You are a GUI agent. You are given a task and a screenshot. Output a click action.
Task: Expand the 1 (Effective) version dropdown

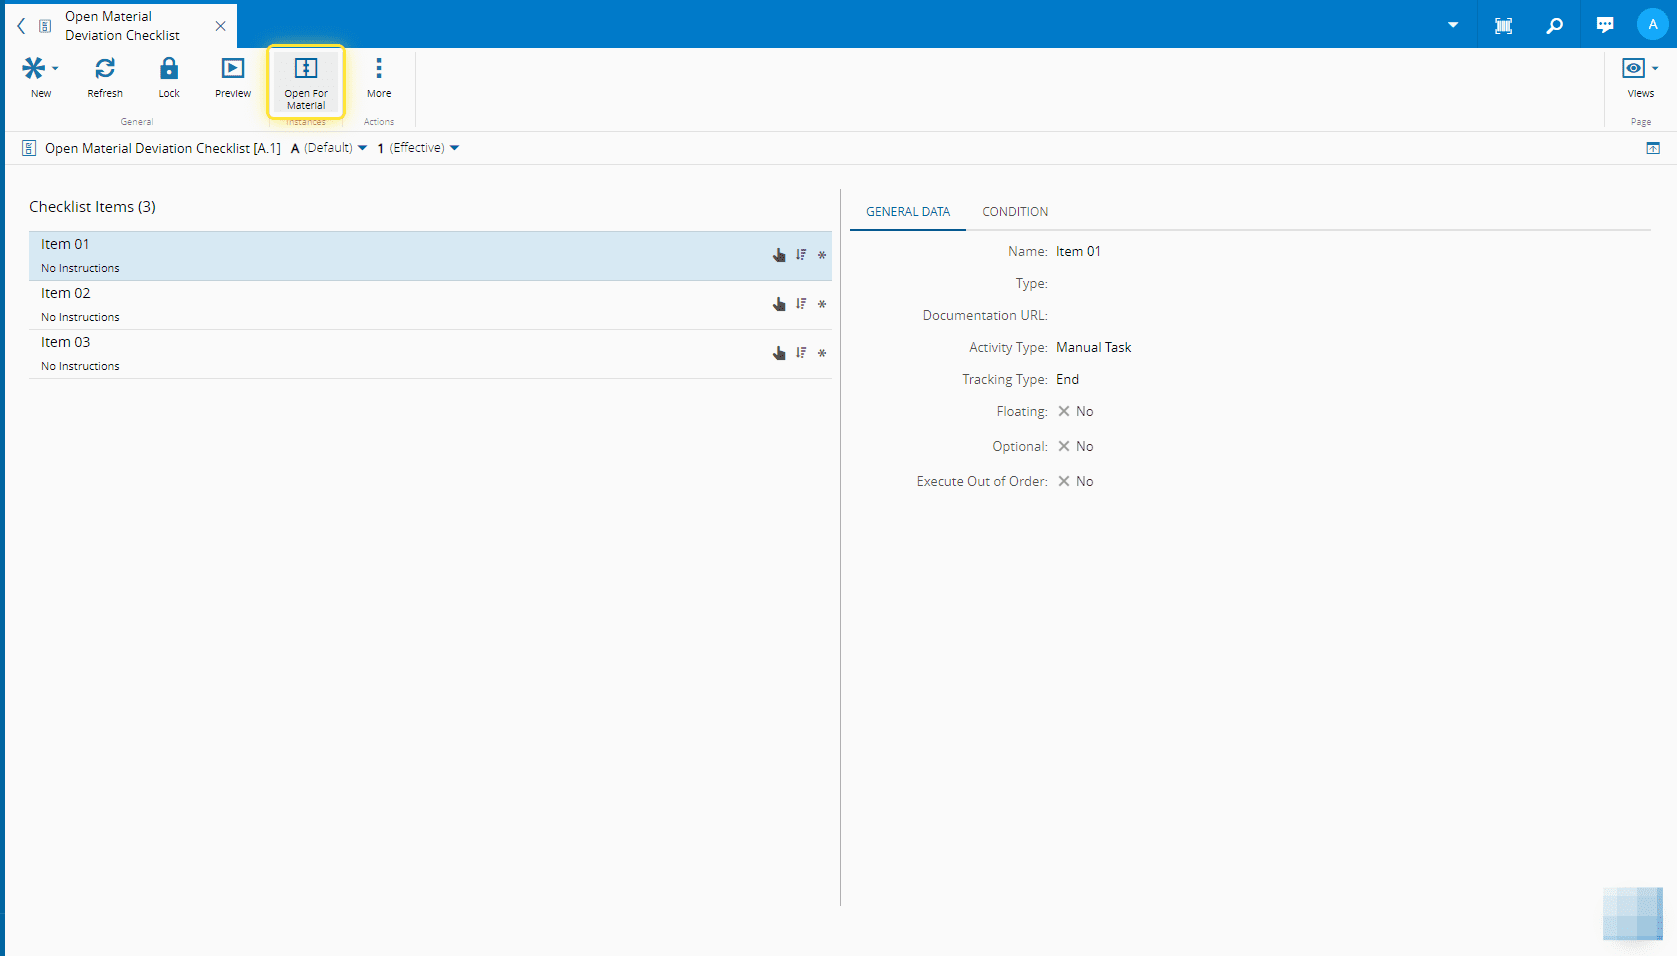tap(454, 148)
